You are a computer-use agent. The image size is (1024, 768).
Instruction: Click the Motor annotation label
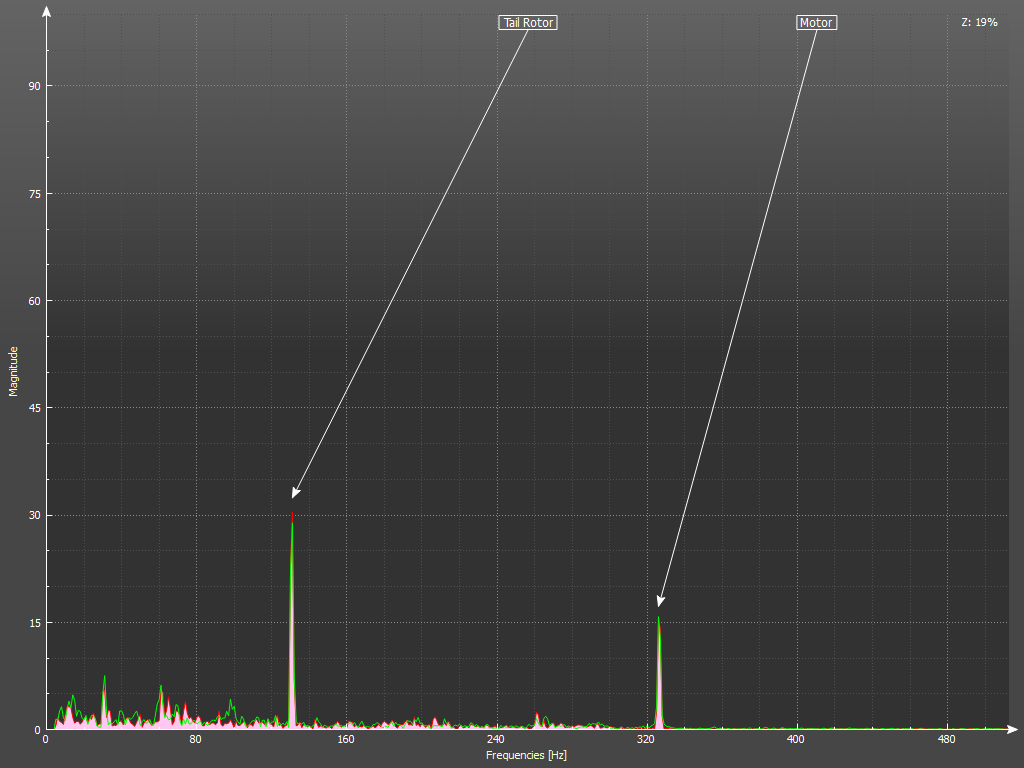coord(816,23)
